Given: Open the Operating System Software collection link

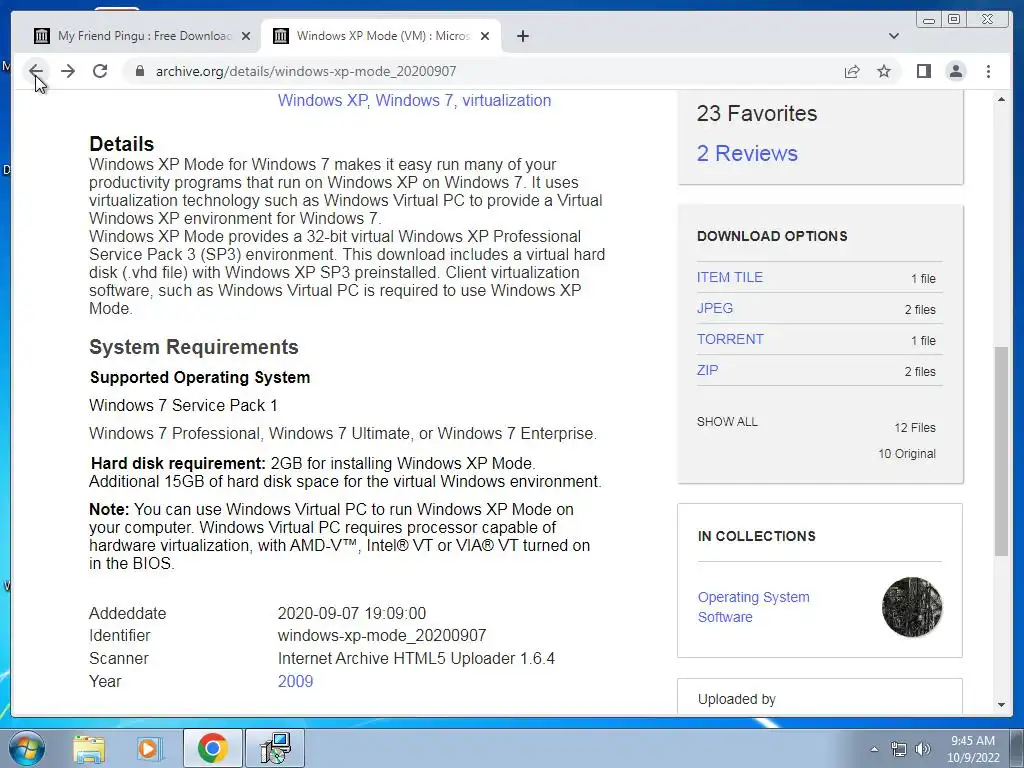Looking at the screenshot, I should click(x=754, y=607).
